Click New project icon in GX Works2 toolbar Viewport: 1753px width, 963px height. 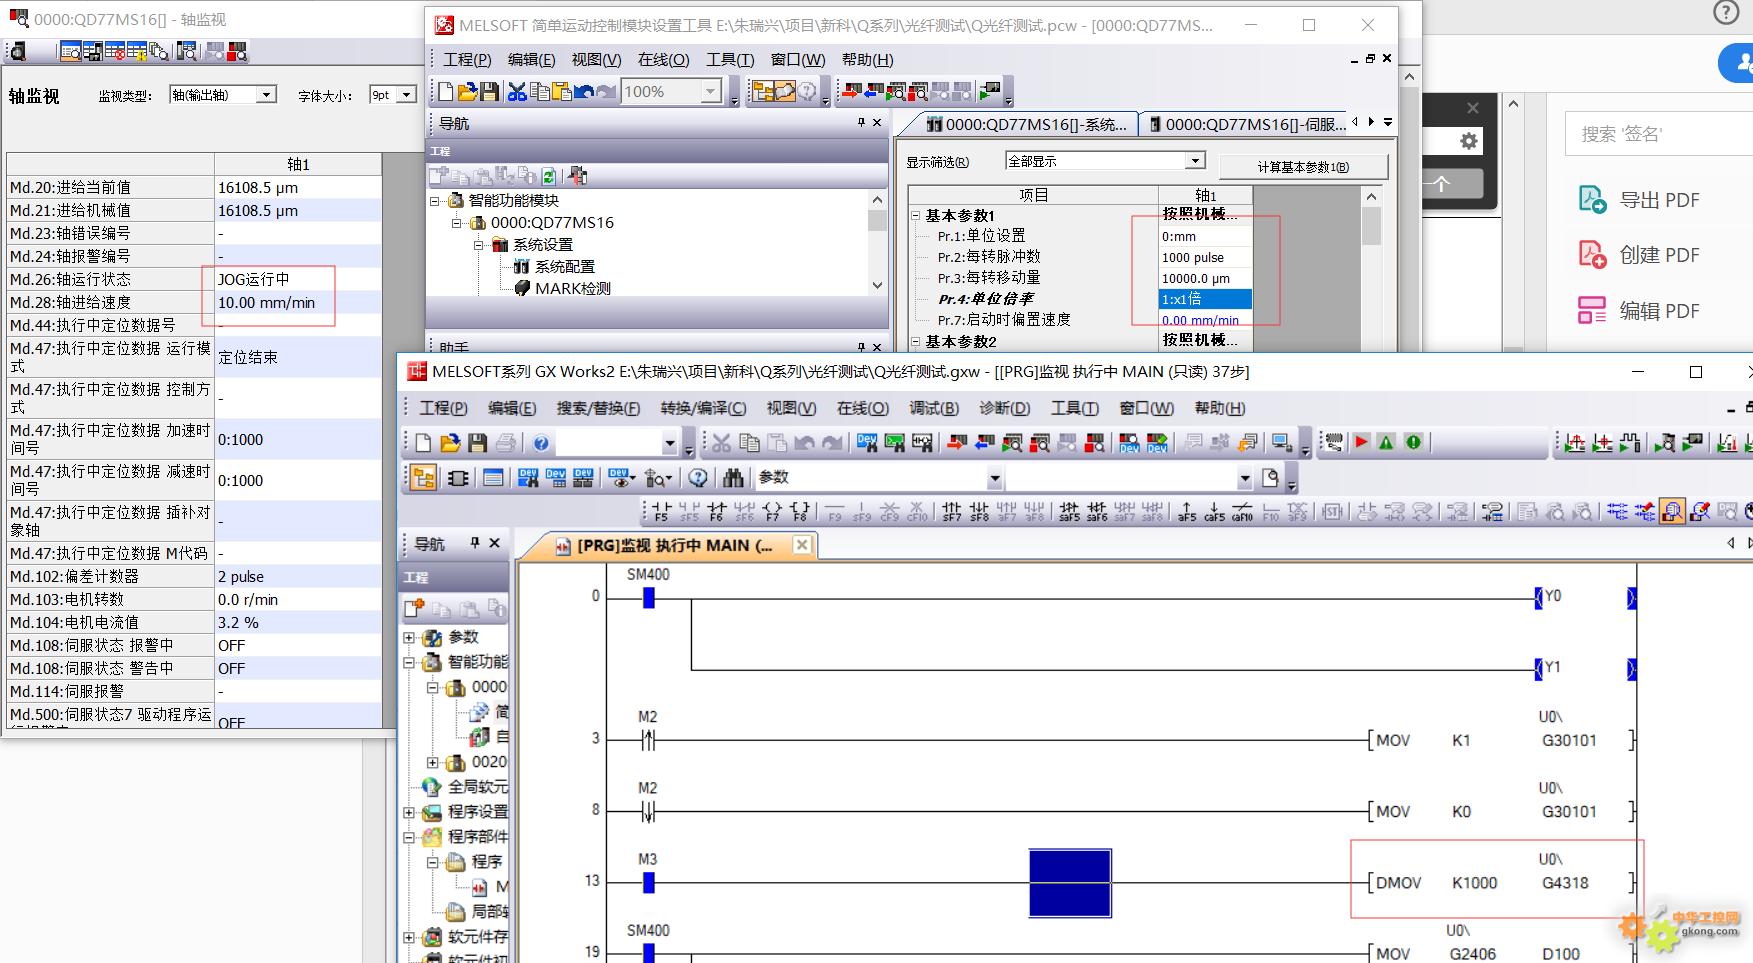tap(423, 443)
